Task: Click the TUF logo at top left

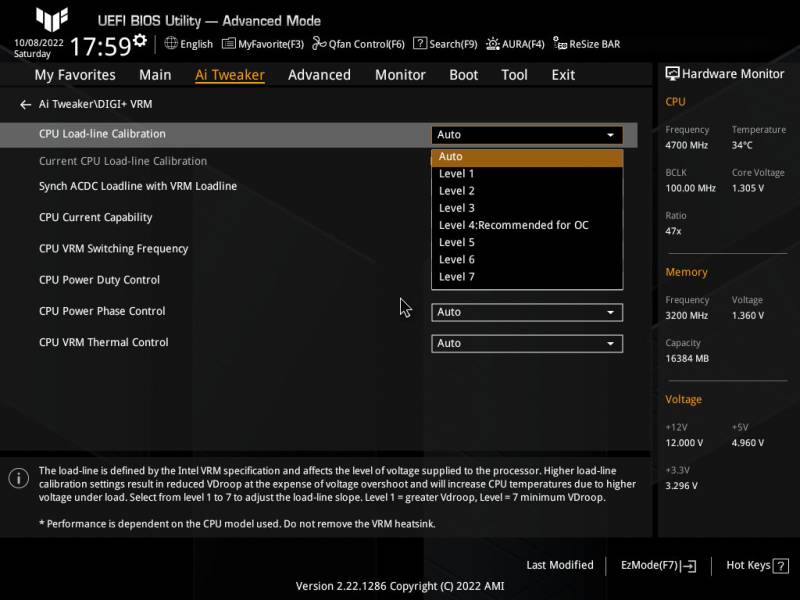Action: click(52, 19)
